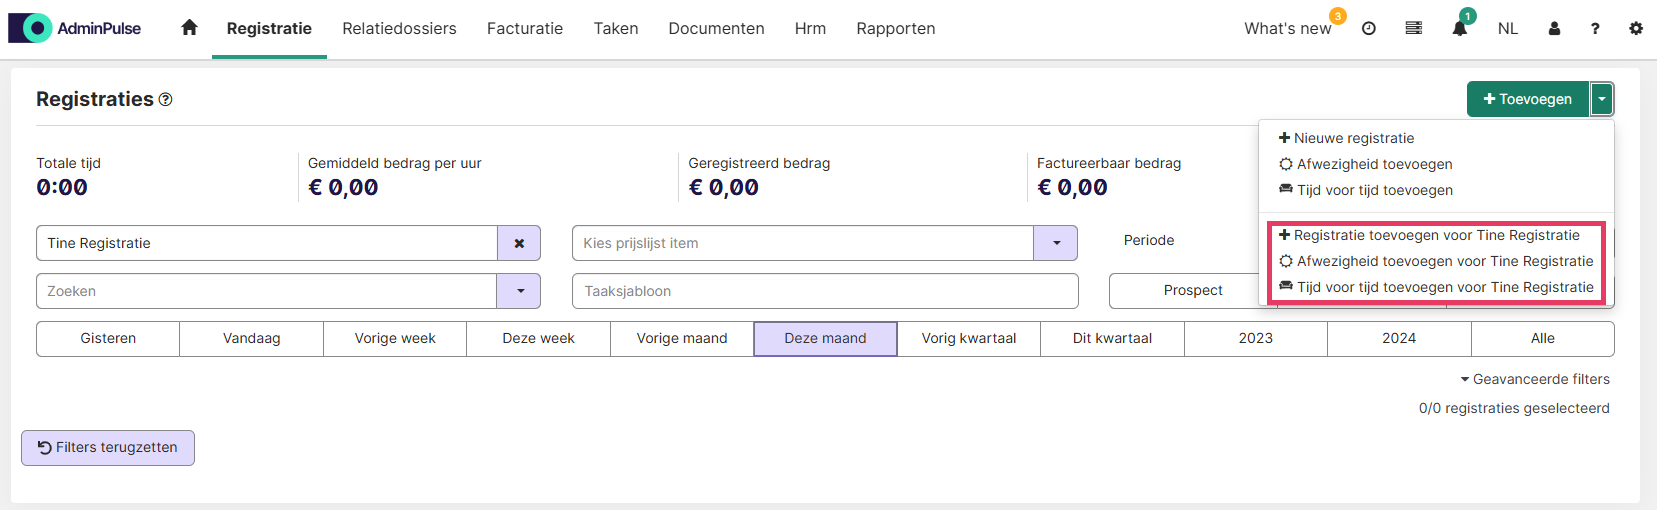The width and height of the screenshot is (1657, 510).
Task: Select period Deze maand
Action: pos(825,338)
